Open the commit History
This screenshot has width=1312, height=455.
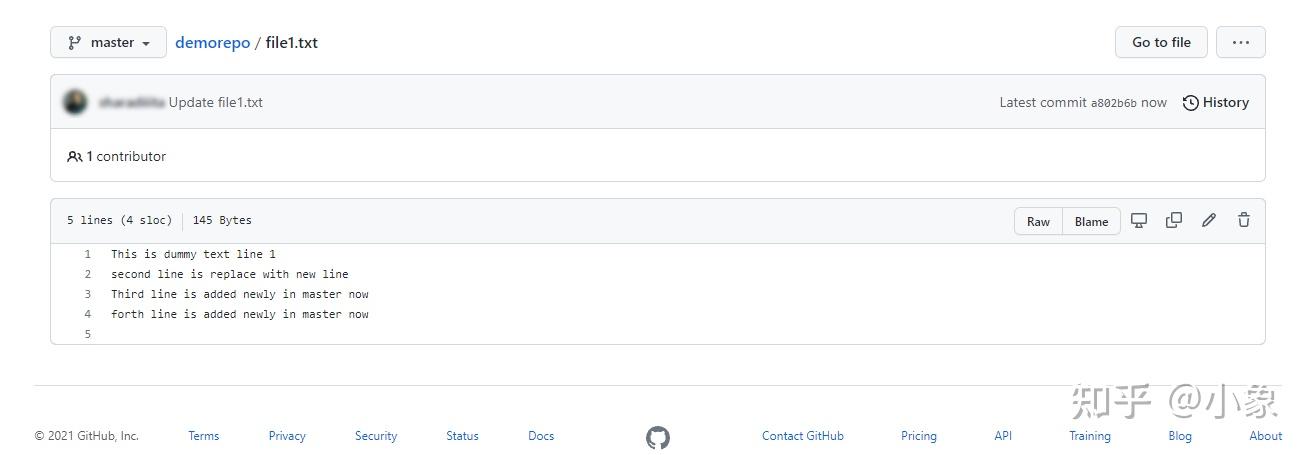pos(1216,102)
